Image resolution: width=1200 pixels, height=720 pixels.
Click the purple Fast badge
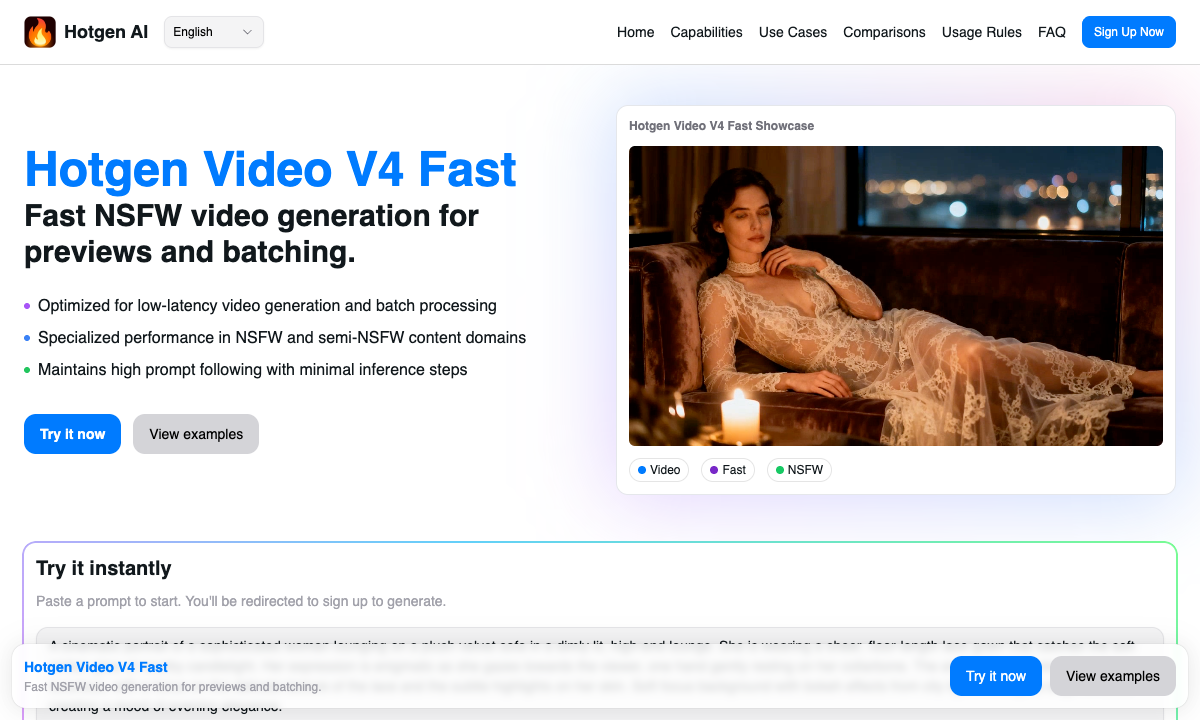728,470
